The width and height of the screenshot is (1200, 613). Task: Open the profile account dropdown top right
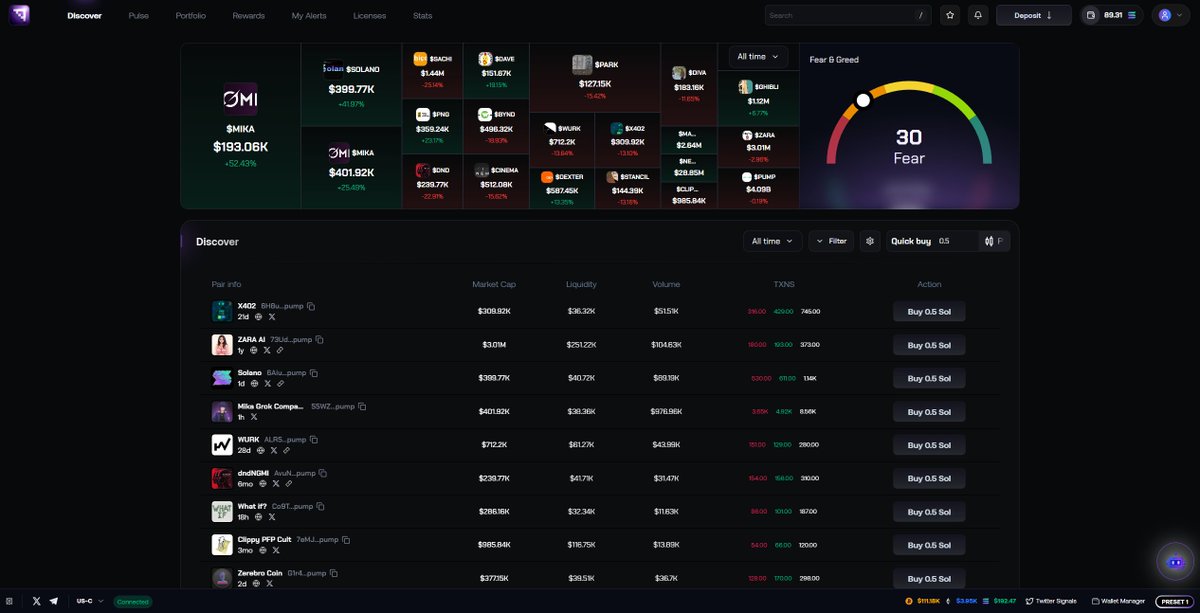pyautogui.click(x=1170, y=14)
